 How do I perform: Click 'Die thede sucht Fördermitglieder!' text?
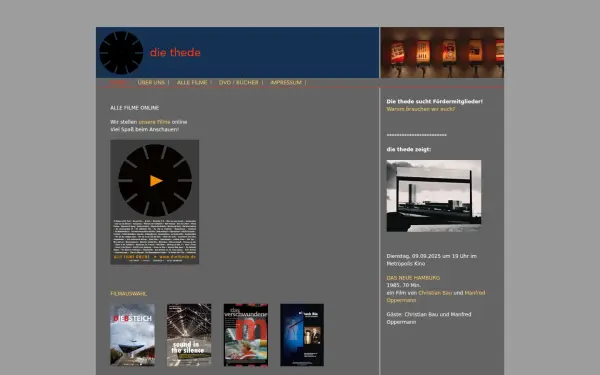click(435, 101)
